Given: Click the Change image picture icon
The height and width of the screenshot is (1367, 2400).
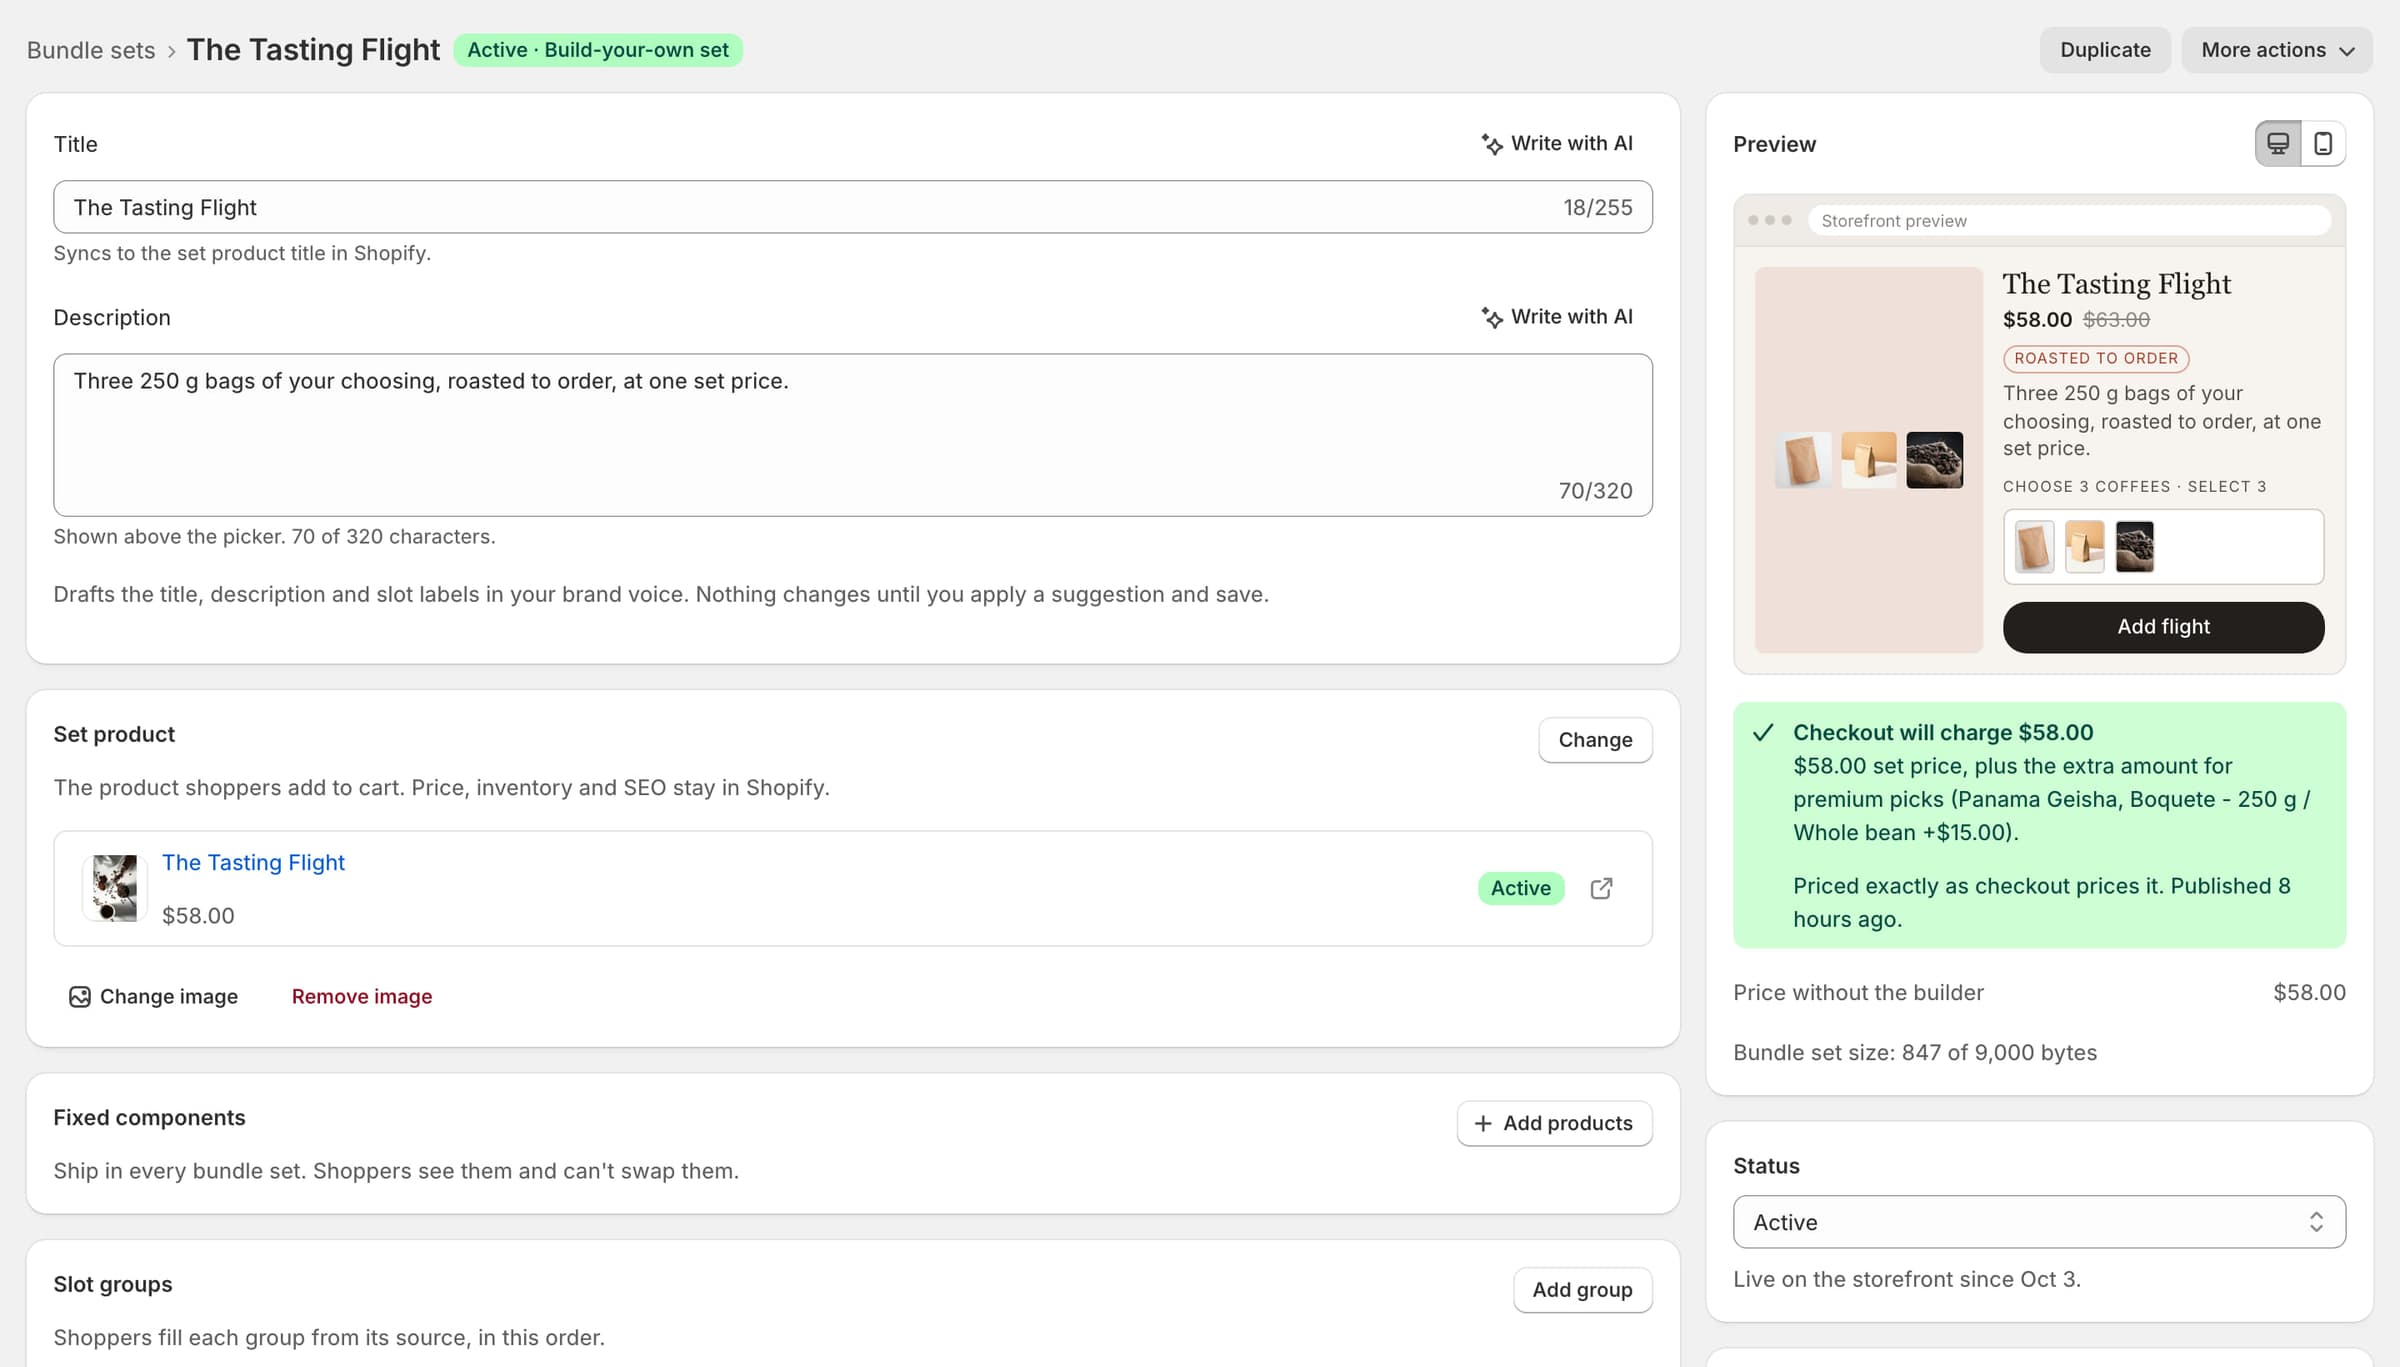Looking at the screenshot, I should point(80,996).
